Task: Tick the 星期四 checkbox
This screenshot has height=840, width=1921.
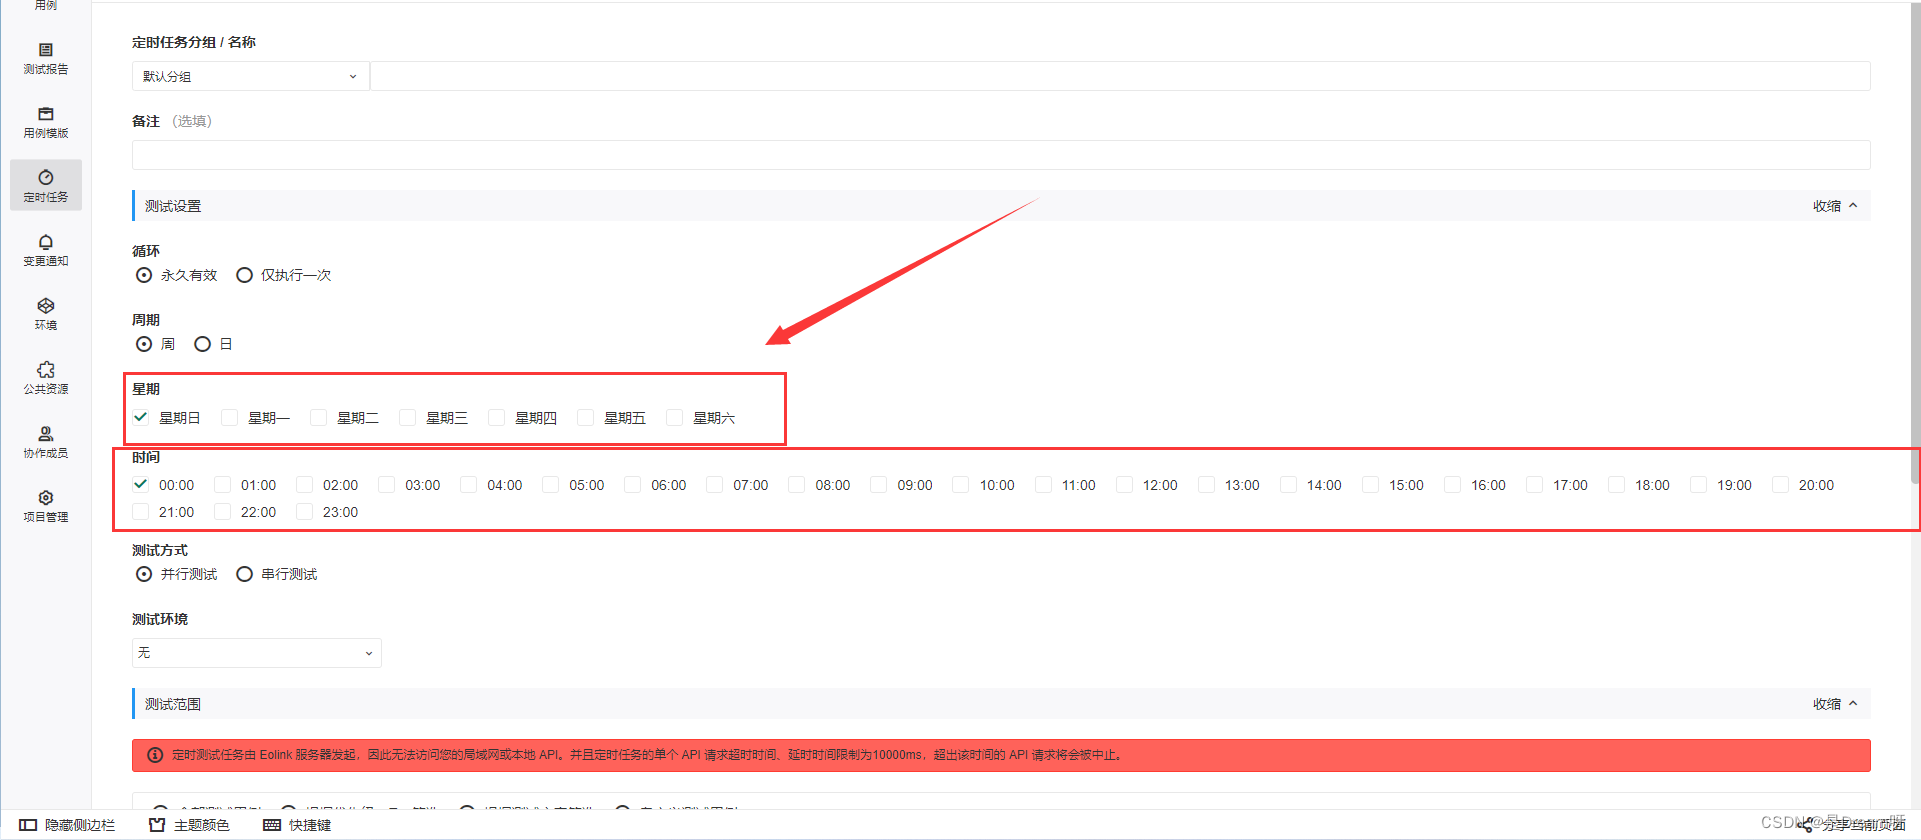Action: 497,417
